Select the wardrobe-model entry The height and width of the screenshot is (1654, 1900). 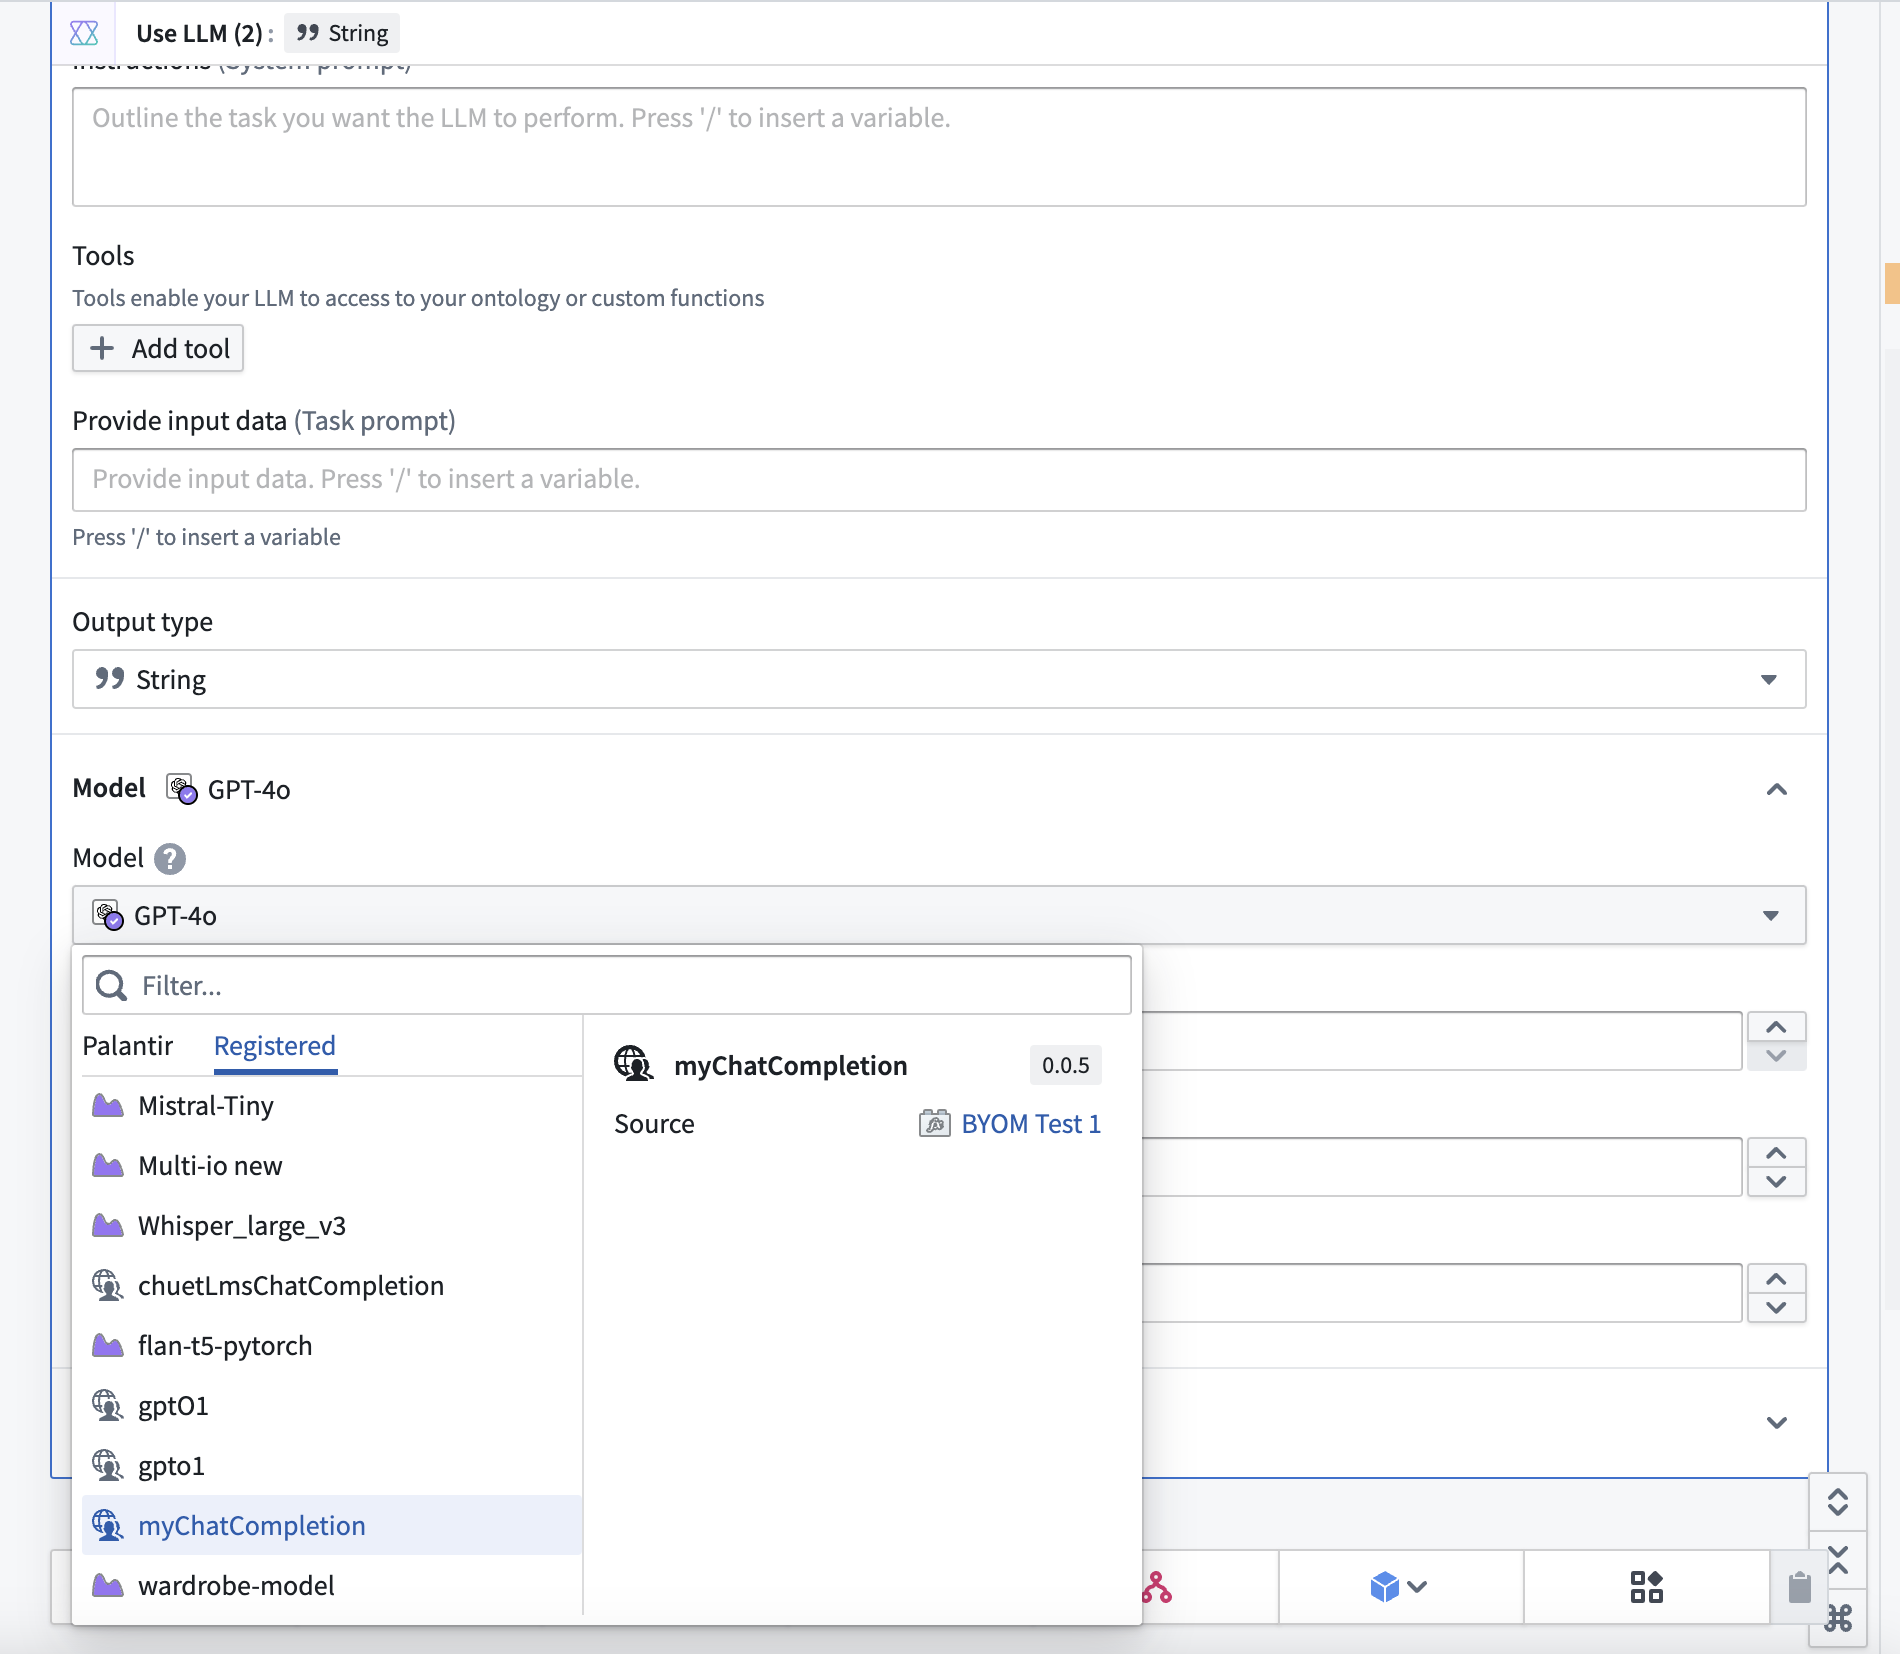[x=332, y=1585]
